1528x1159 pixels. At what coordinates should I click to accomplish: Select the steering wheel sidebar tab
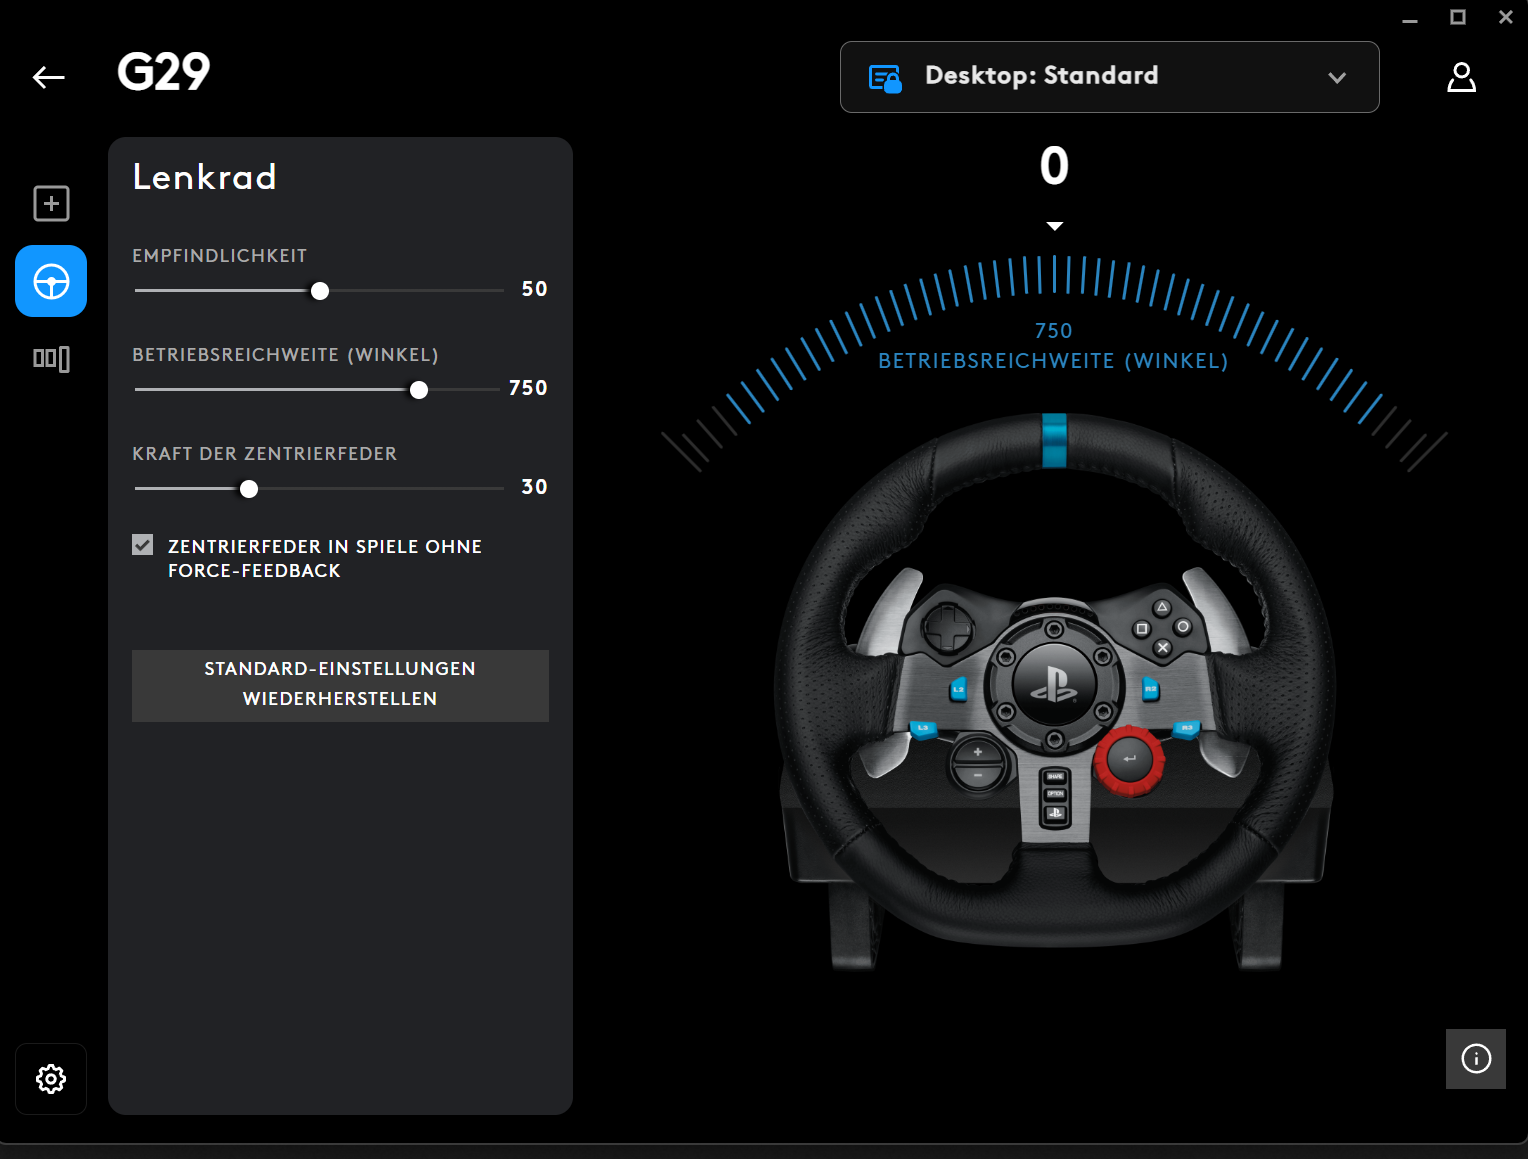pyautogui.click(x=51, y=281)
